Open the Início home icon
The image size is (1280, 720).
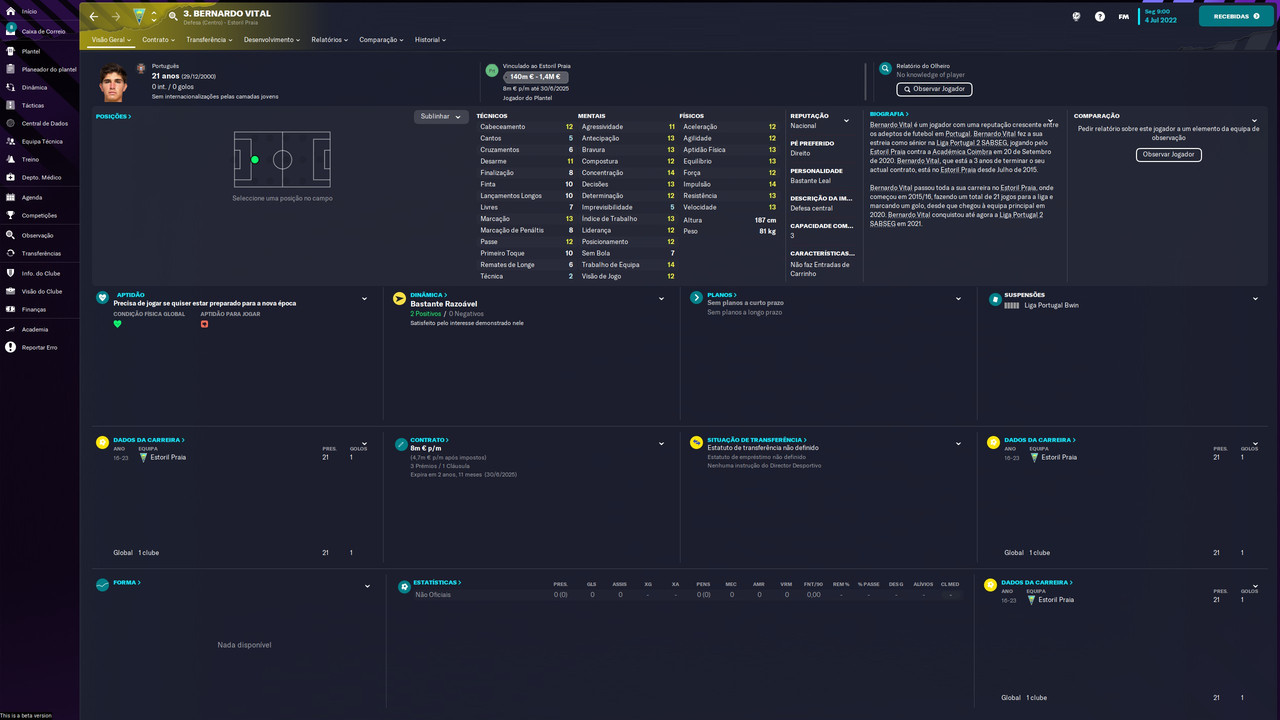10,11
